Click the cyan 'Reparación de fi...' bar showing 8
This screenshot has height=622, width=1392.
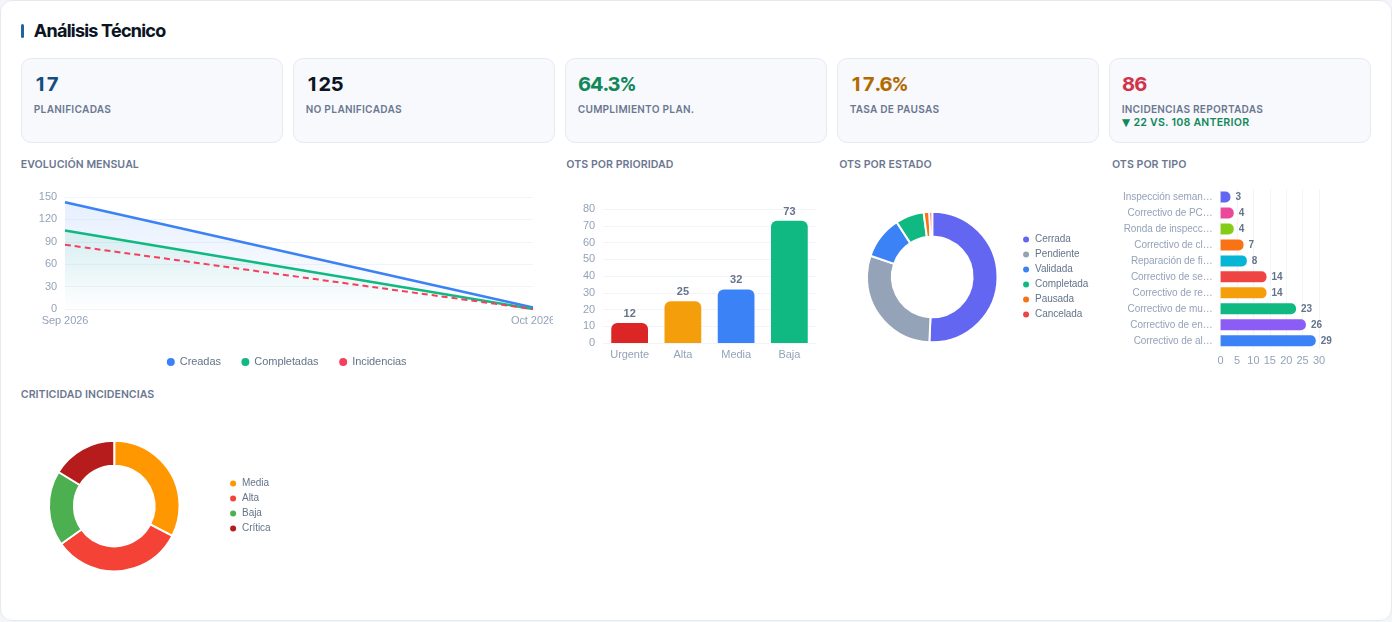click(1233, 261)
